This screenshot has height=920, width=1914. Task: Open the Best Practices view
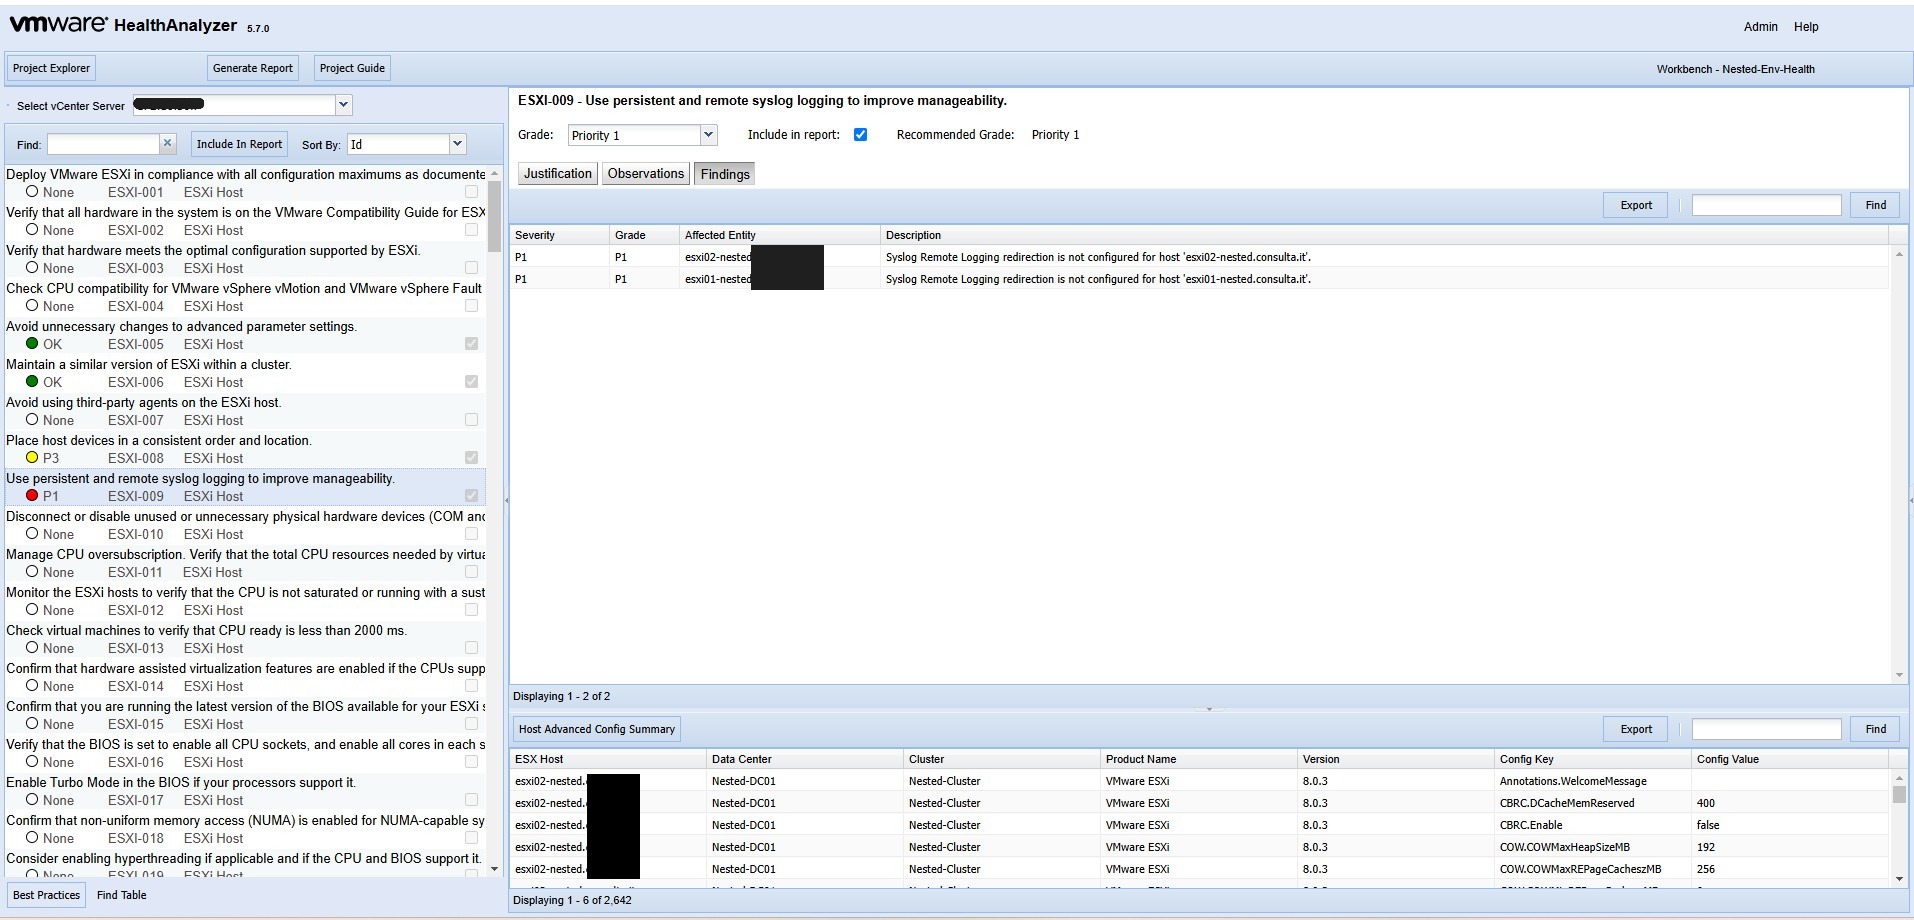46,895
